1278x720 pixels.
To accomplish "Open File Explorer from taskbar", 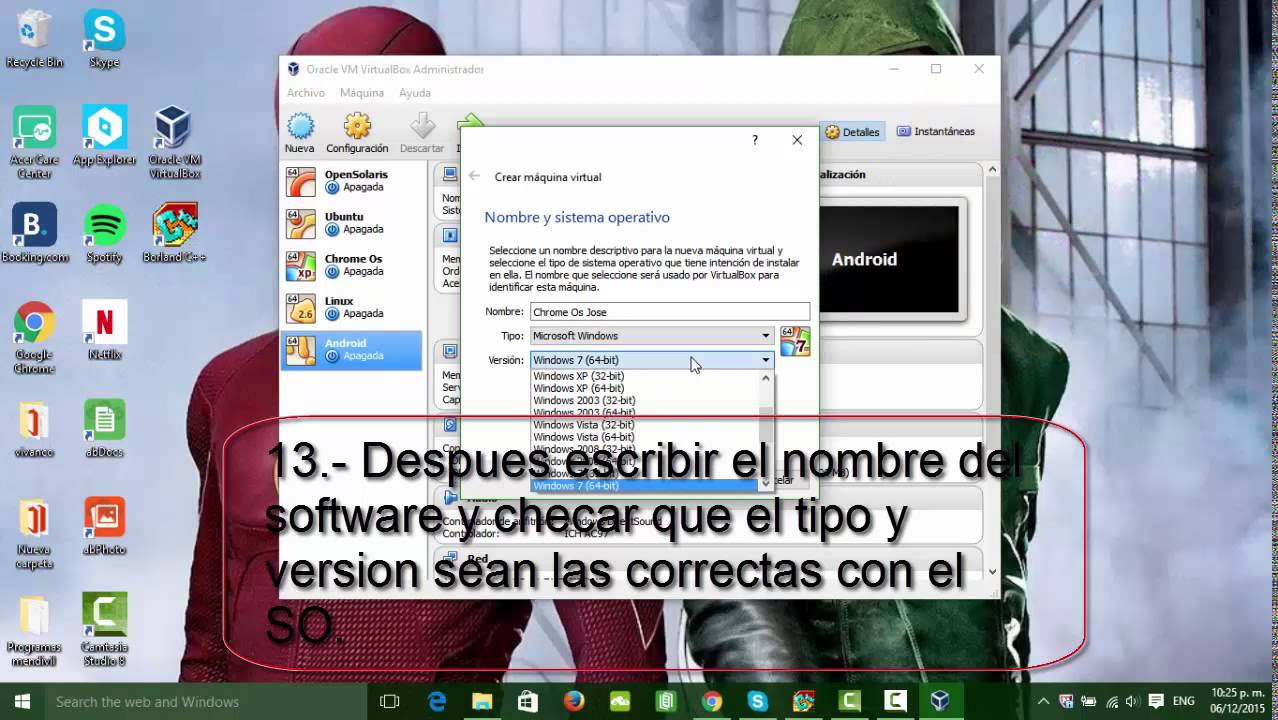I will pos(482,701).
